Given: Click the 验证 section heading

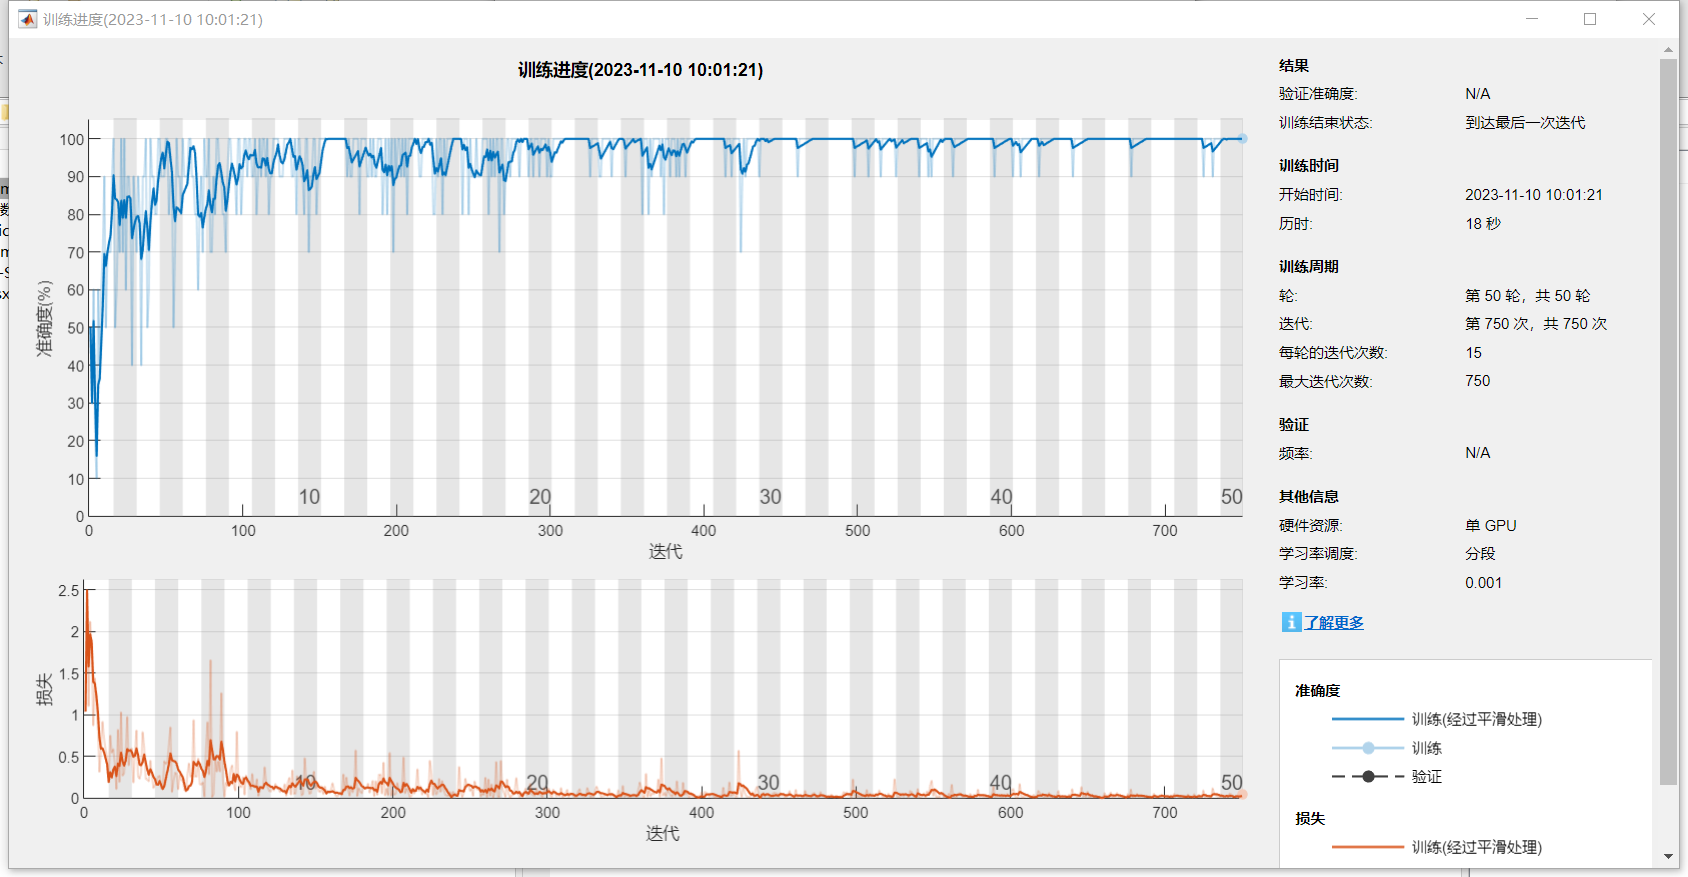Looking at the screenshot, I should pyautogui.click(x=1294, y=424).
